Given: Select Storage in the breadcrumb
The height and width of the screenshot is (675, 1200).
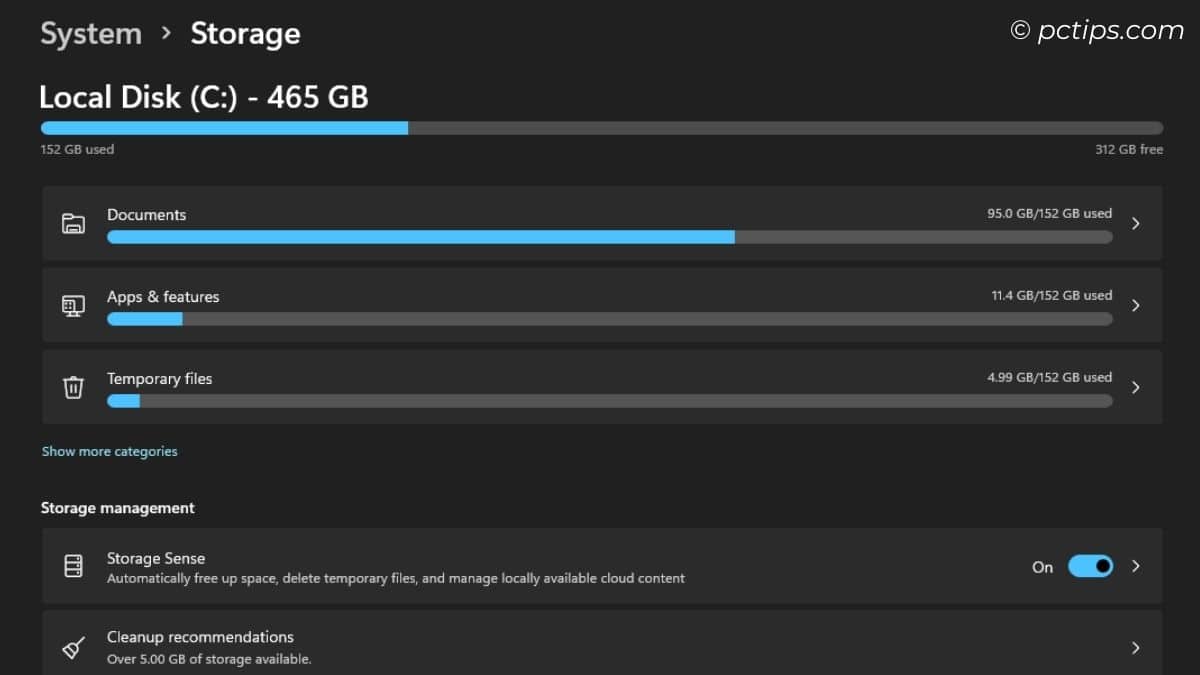Looking at the screenshot, I should coord(245,33).
